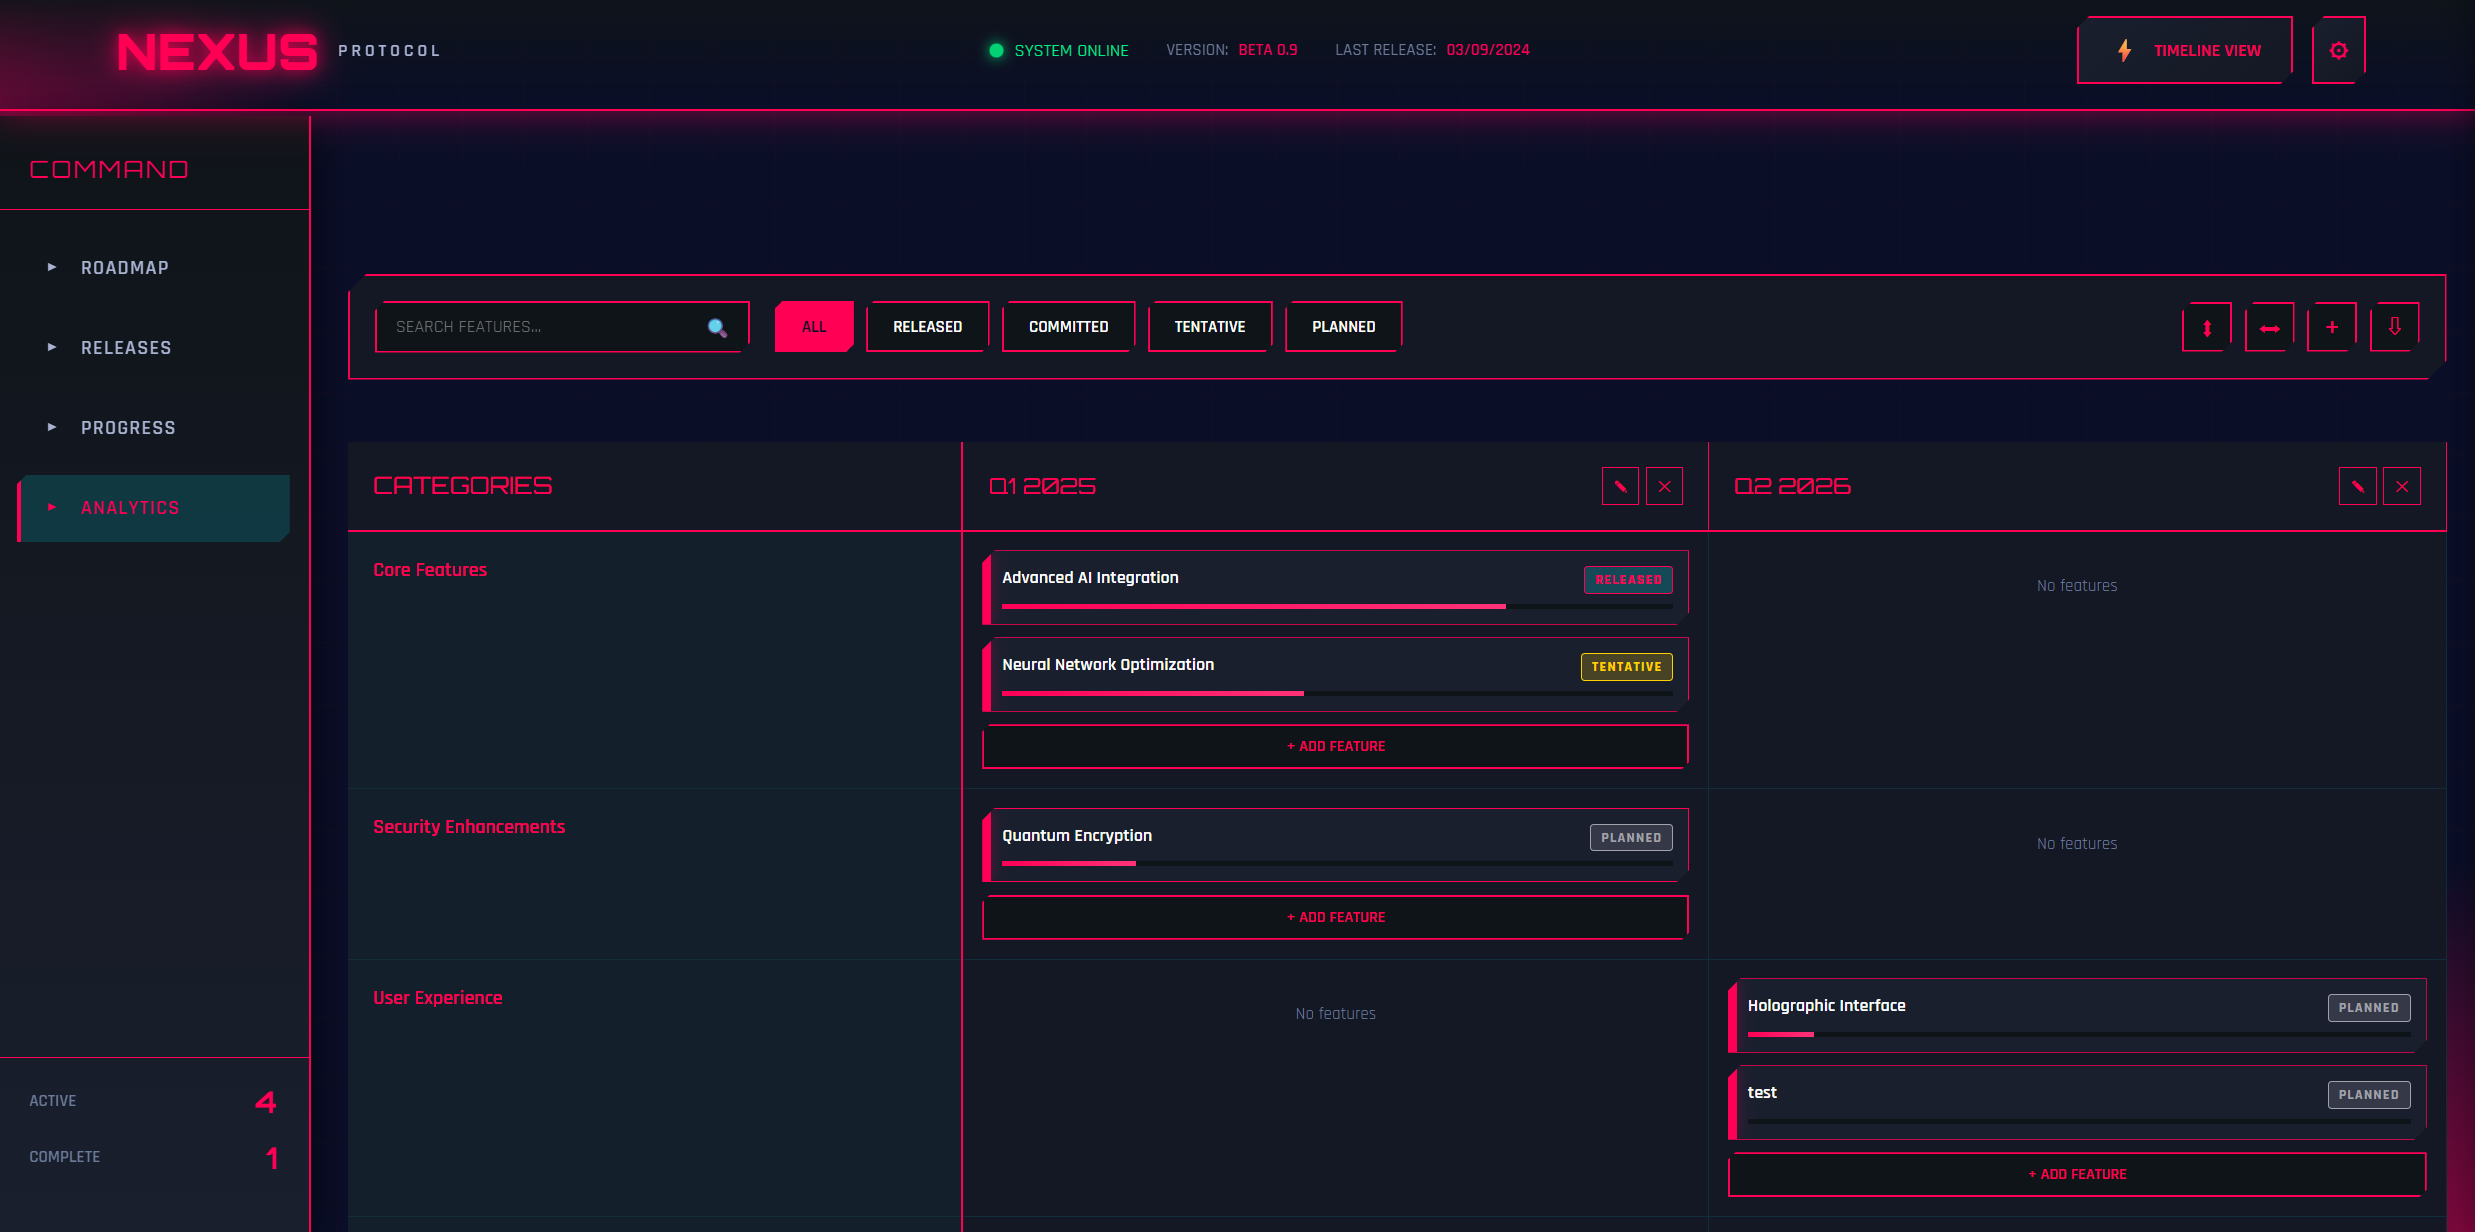The width and height of the screenshot is (2475, 1232).
Task: Edit the Q1 2025 column
Action: click(1620, 486)
